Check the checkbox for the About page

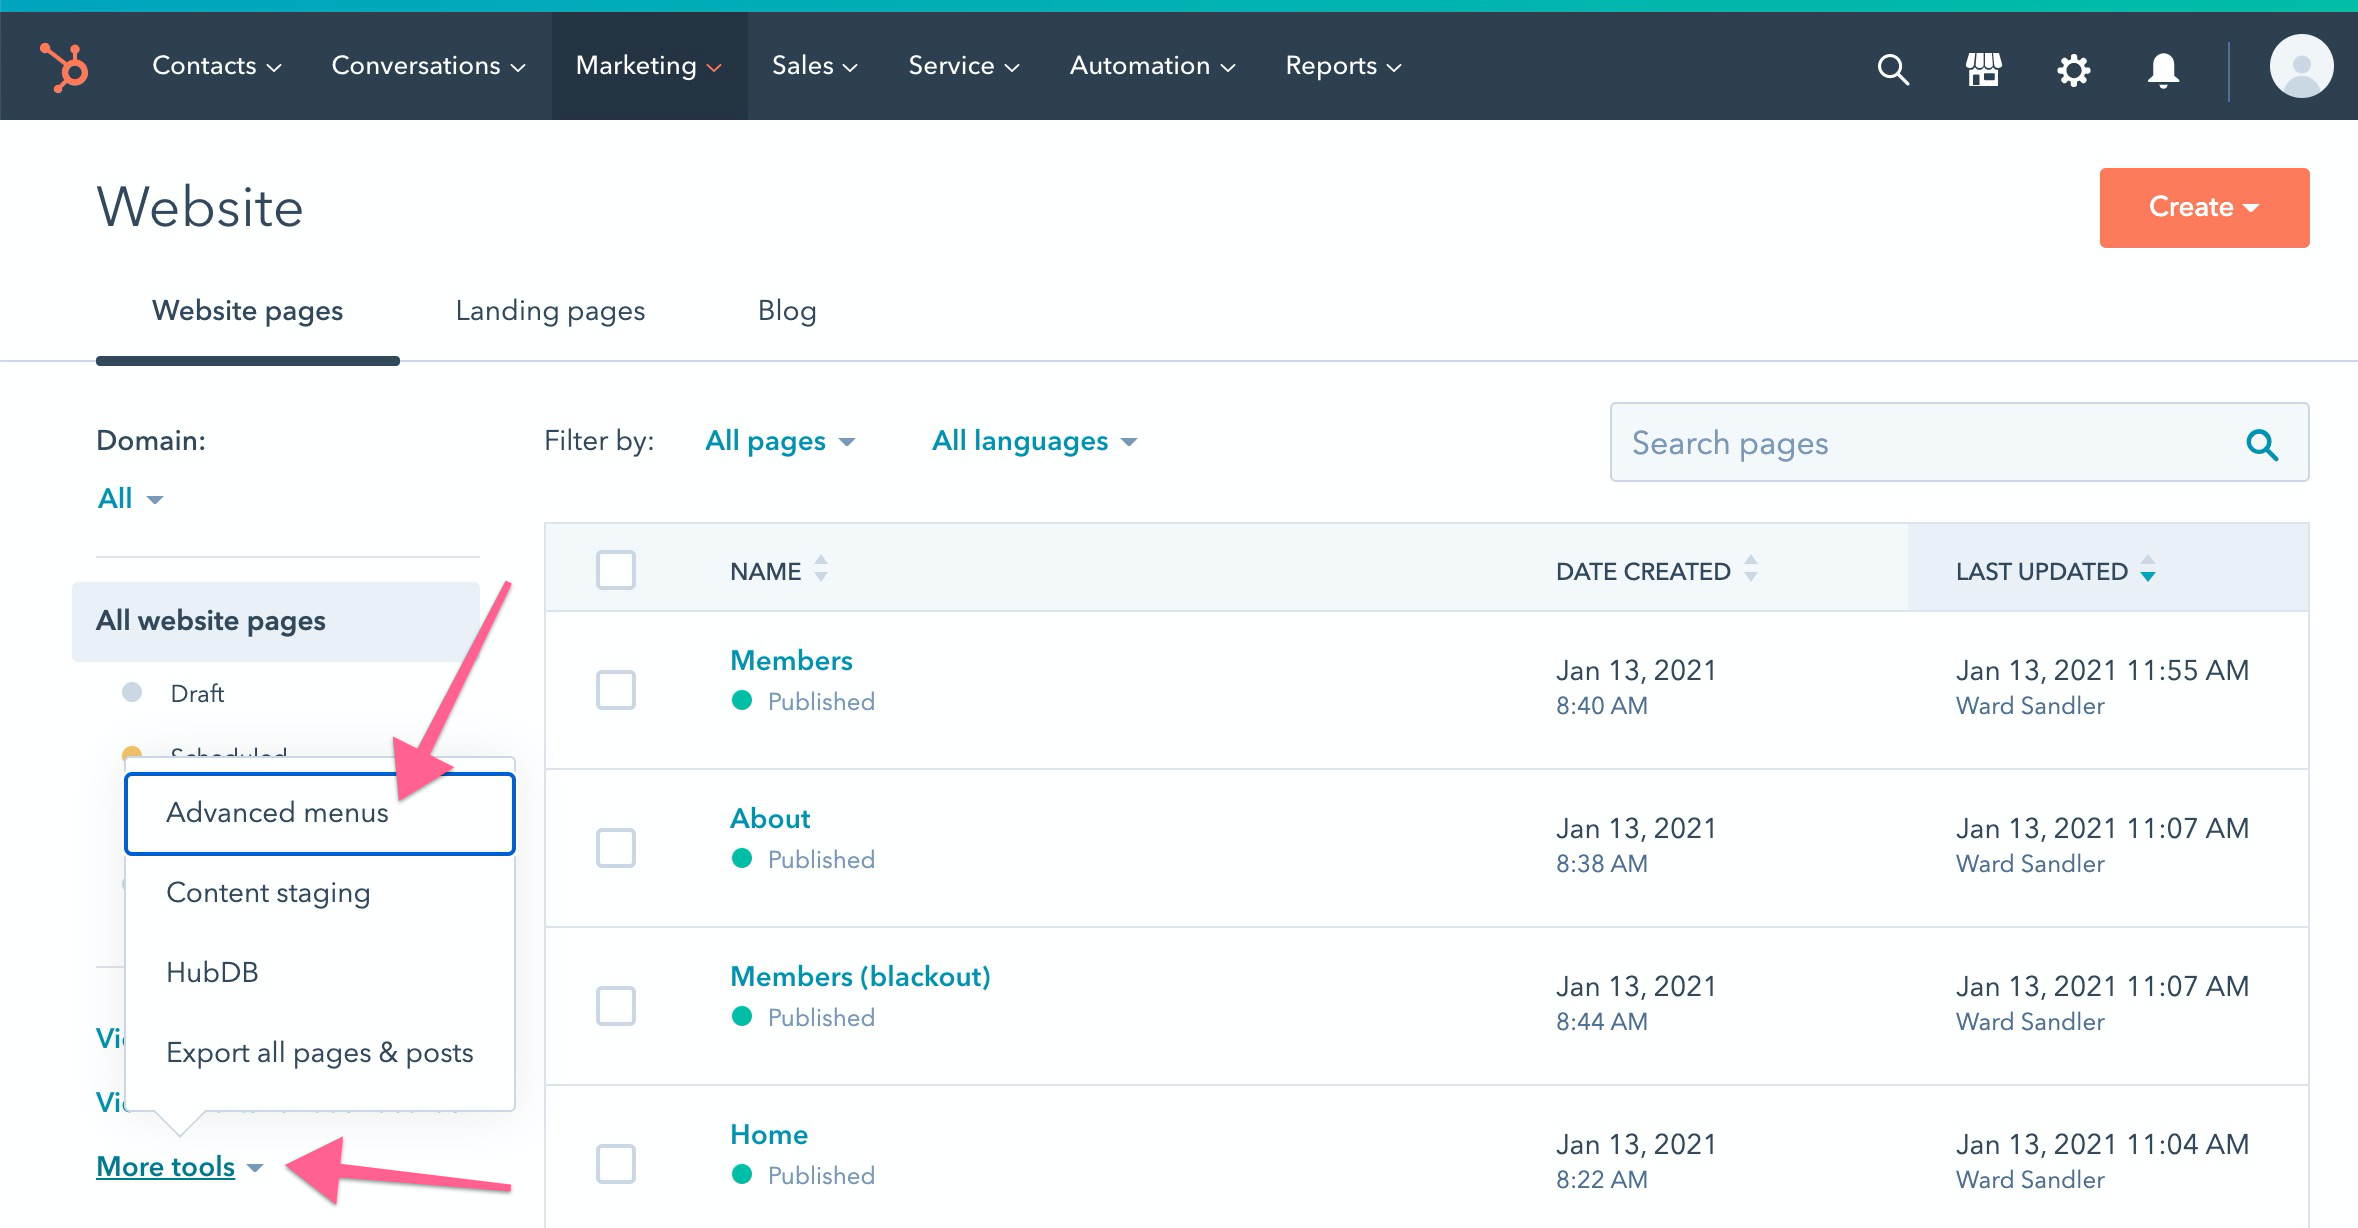point(615,847)
